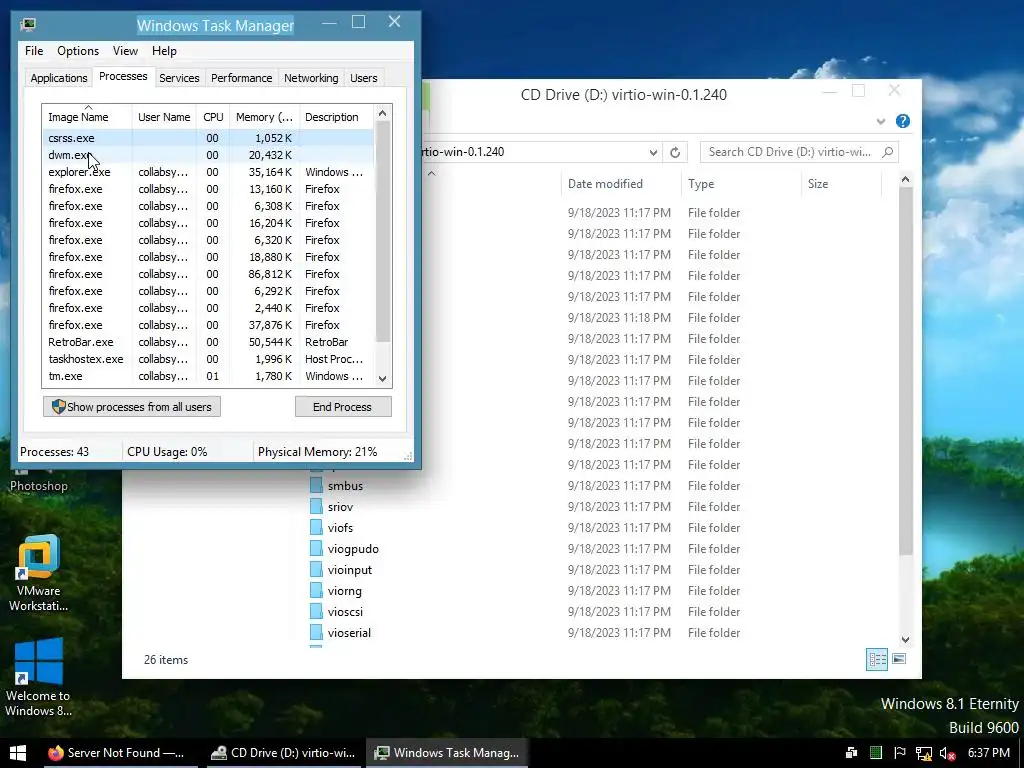
Task: Sort processes by Image Name column
Action: [88, 117]
